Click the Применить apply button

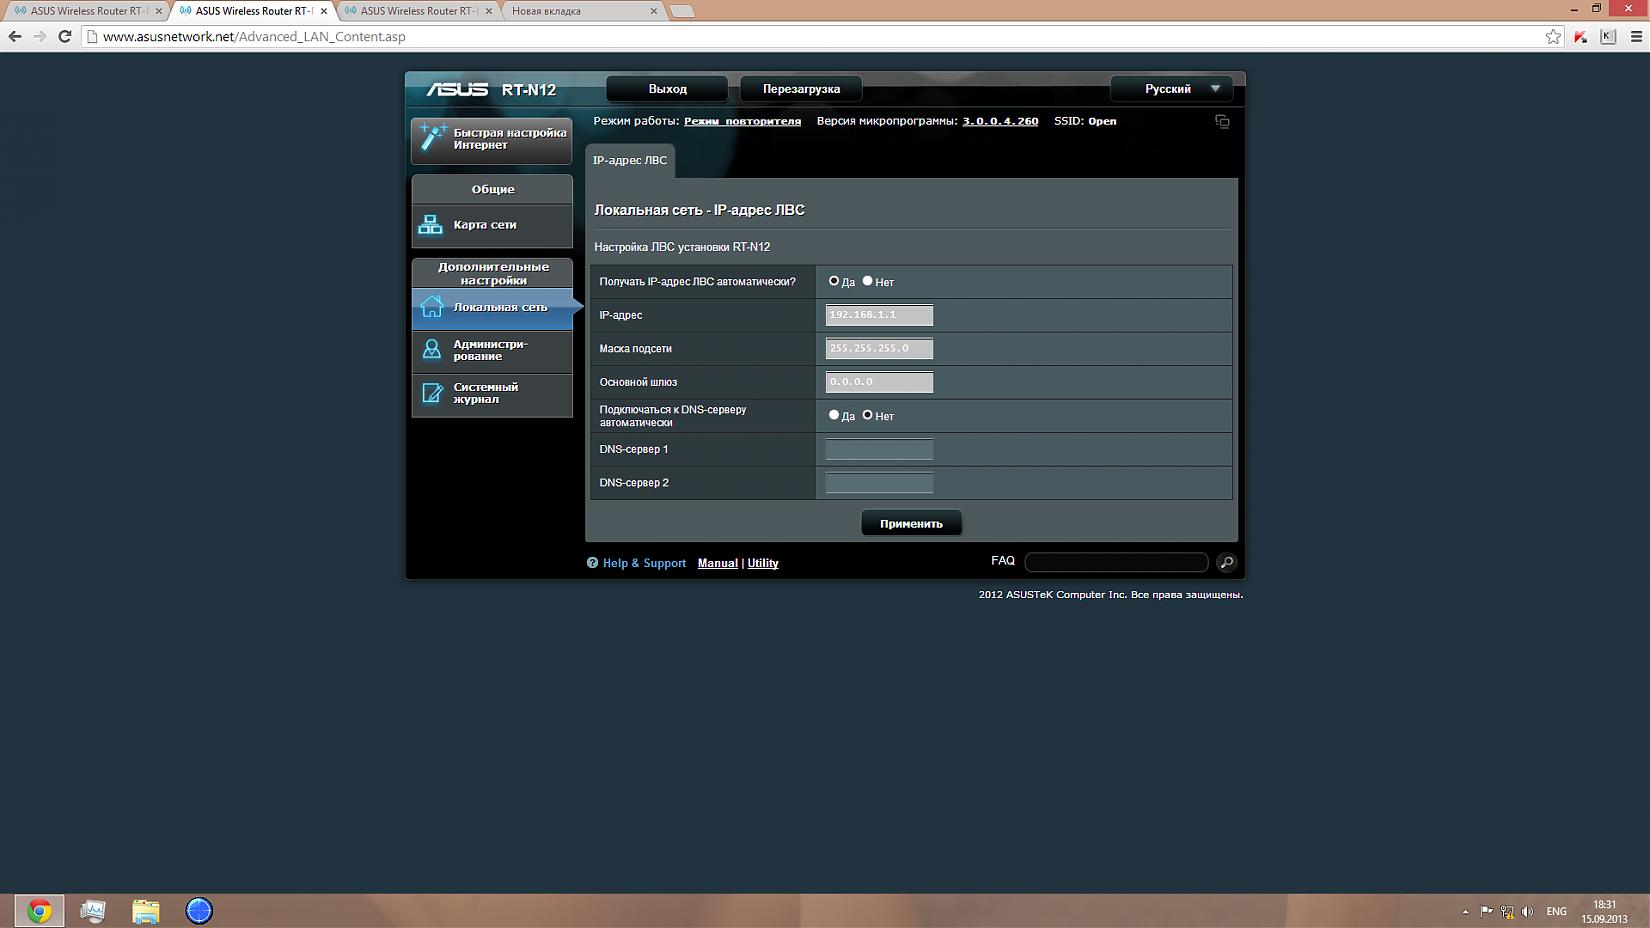pyautogui.click(x=911, y=523)
